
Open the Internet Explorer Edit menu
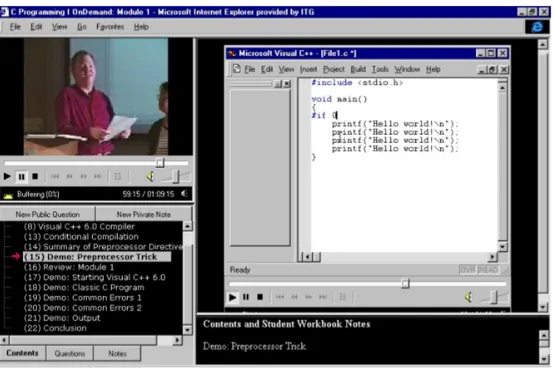tap(36, 27)
